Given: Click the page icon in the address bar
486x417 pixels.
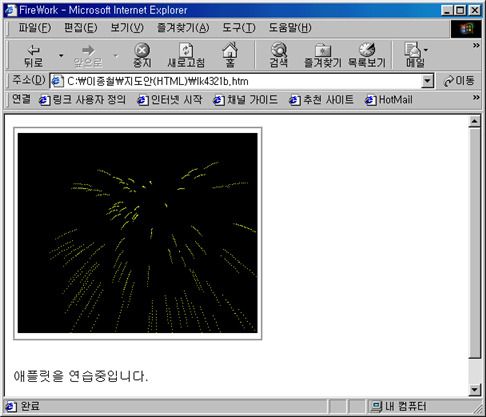Looking at the screenshot, I should click(58, 81).
